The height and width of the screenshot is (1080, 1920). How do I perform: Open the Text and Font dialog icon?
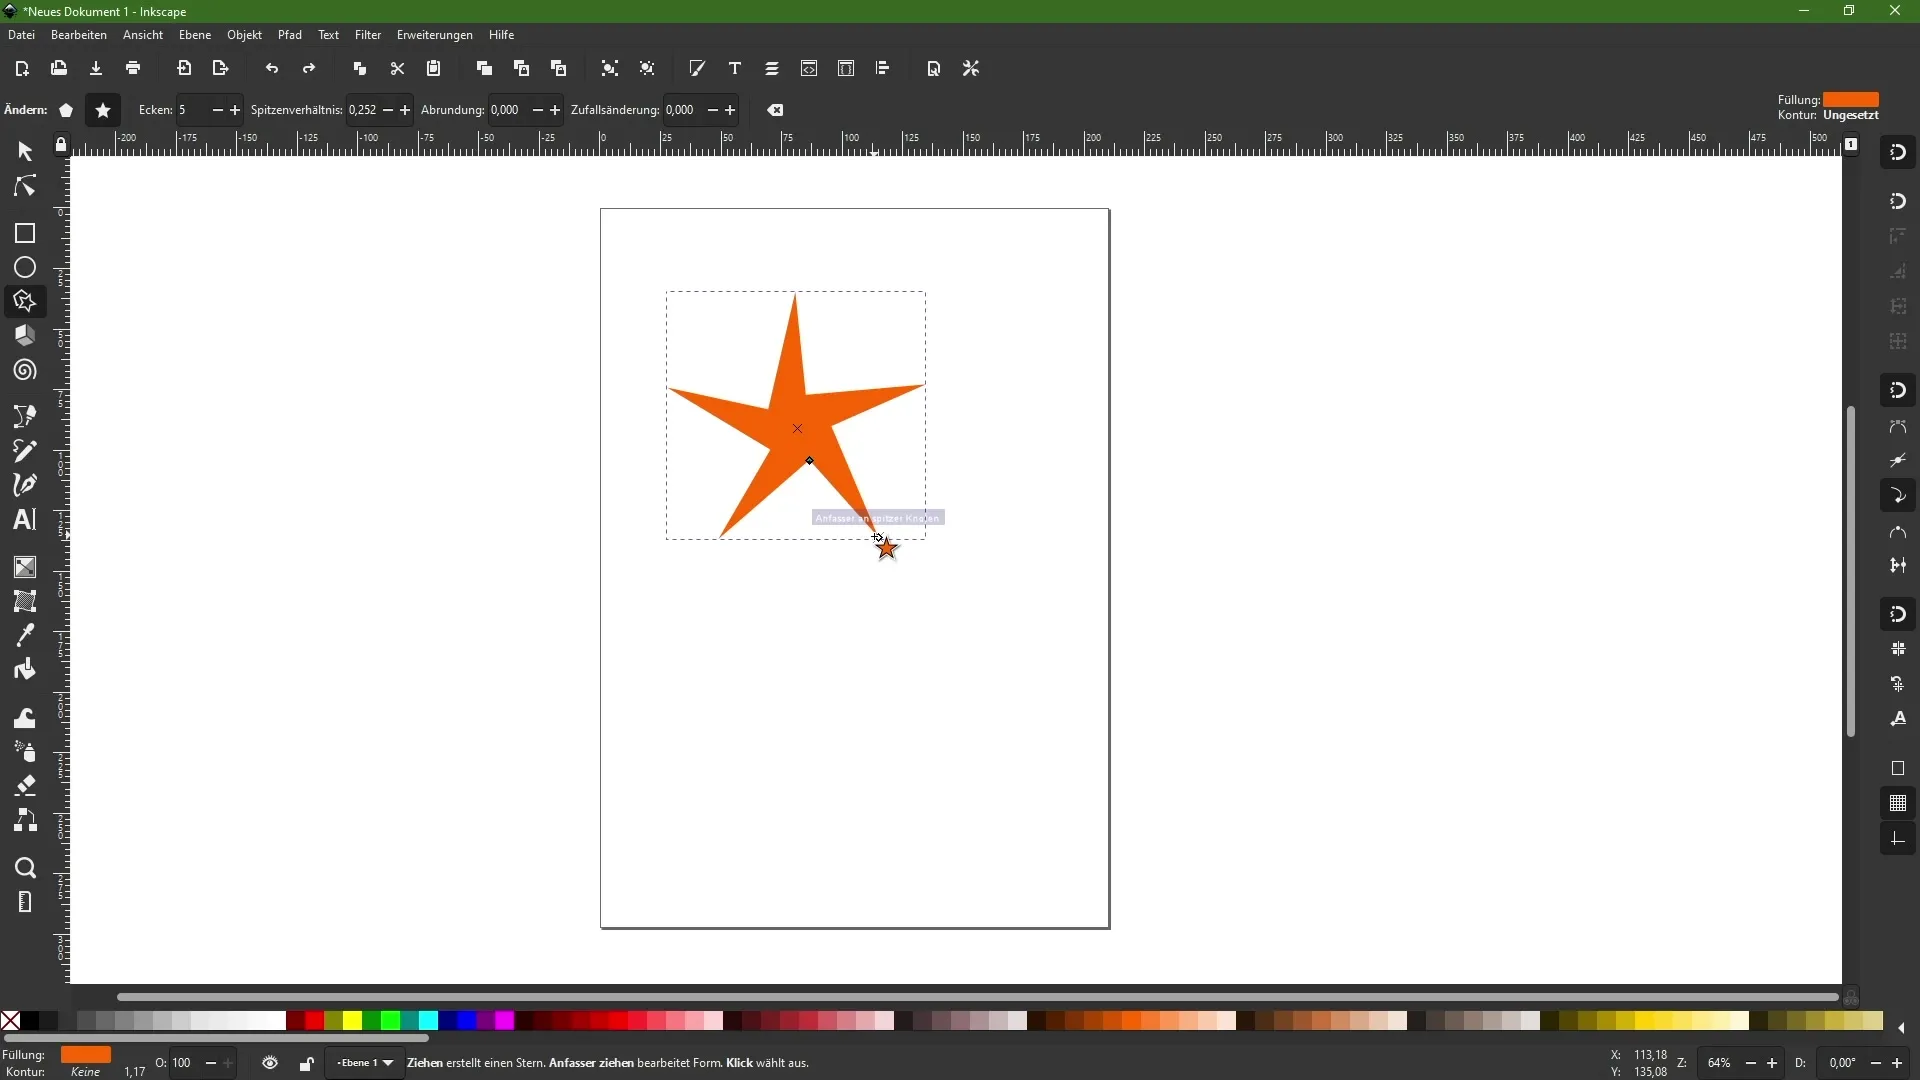[736, 69]
